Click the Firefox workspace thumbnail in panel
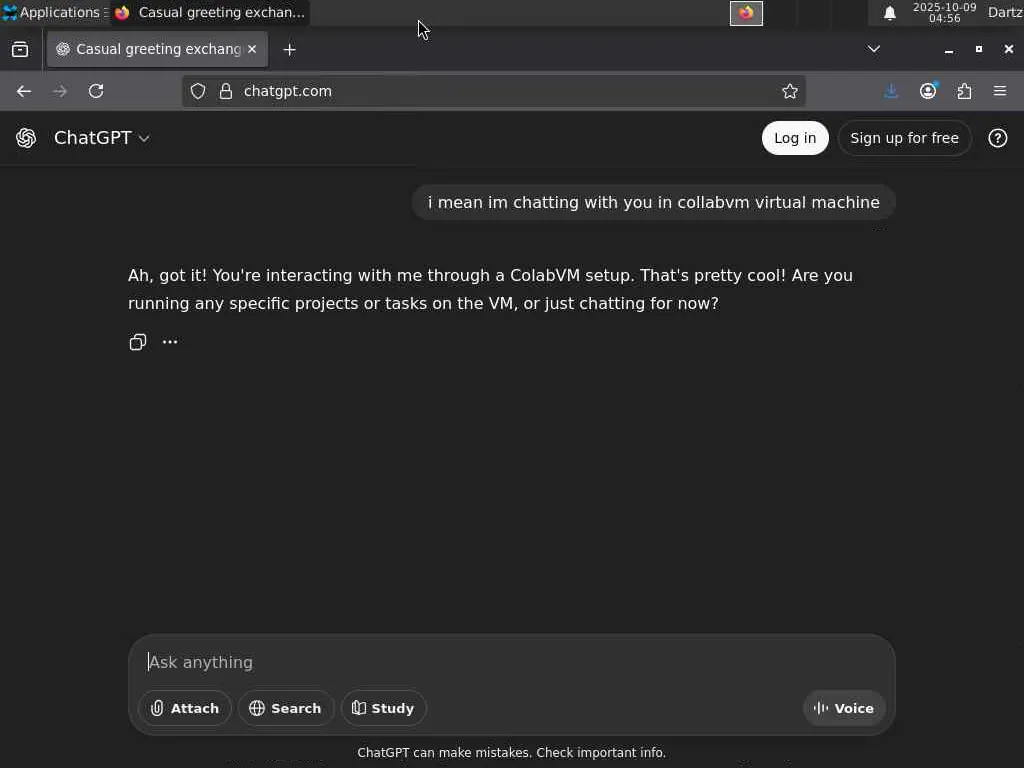Screen dimensions: 1024x768 pos(746,13)
